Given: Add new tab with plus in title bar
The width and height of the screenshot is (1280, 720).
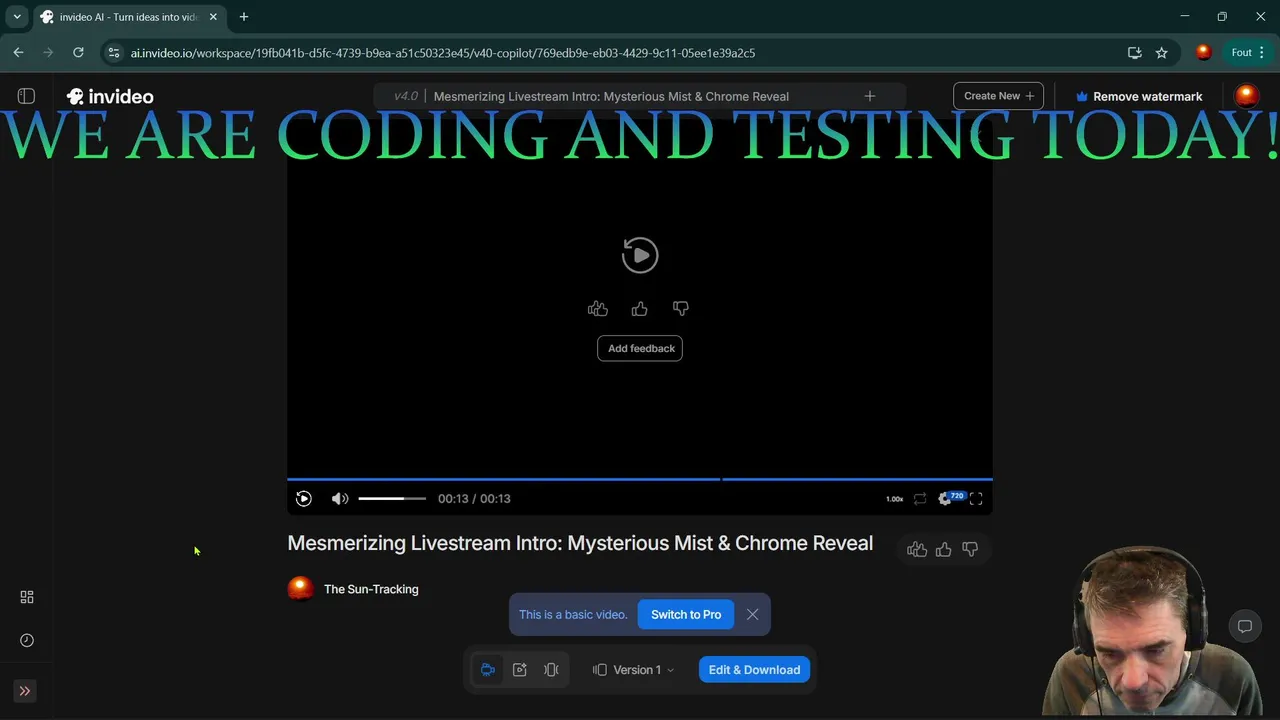Looking at the screenshot, I should click(x=870, y=96).
